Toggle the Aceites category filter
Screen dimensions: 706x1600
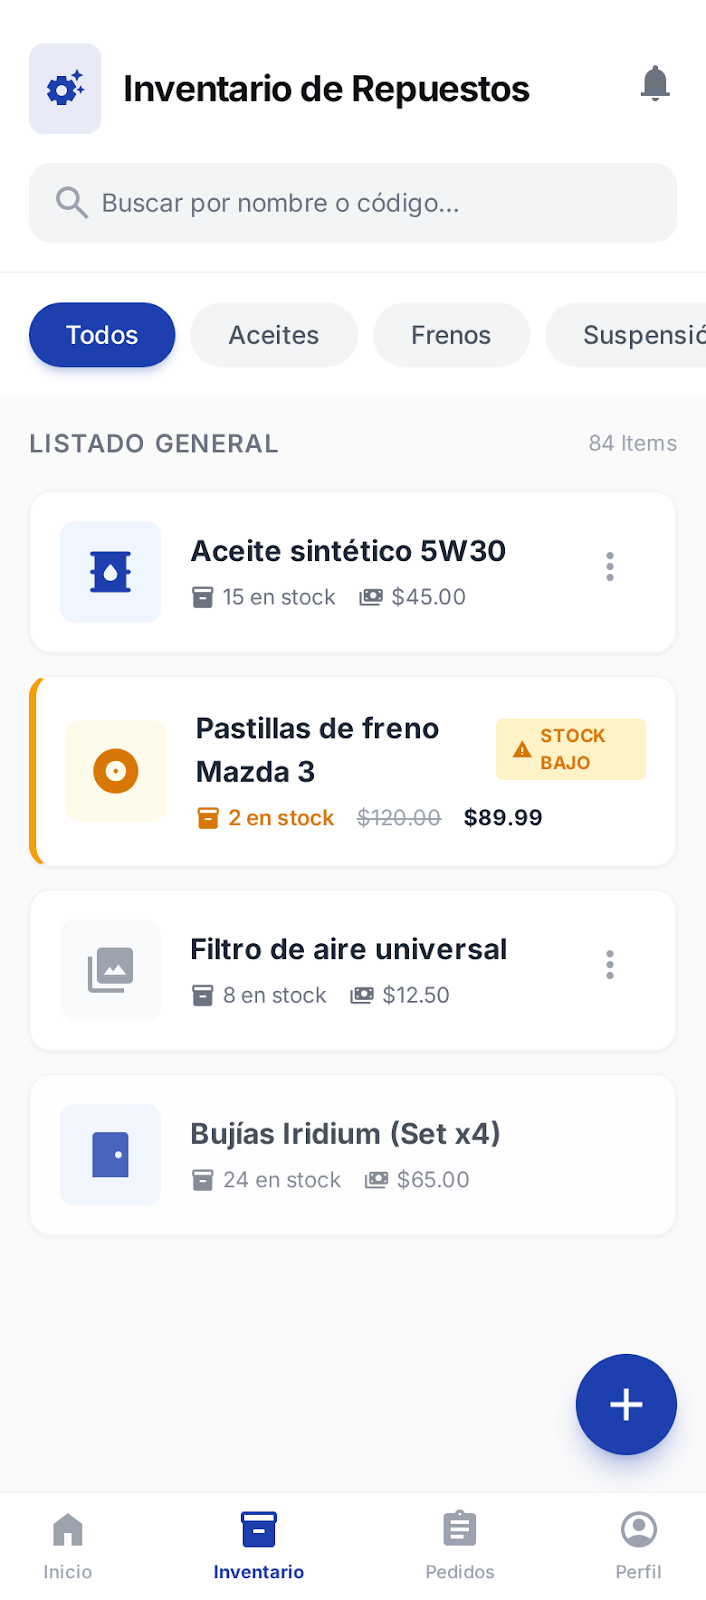click(273, 335)
